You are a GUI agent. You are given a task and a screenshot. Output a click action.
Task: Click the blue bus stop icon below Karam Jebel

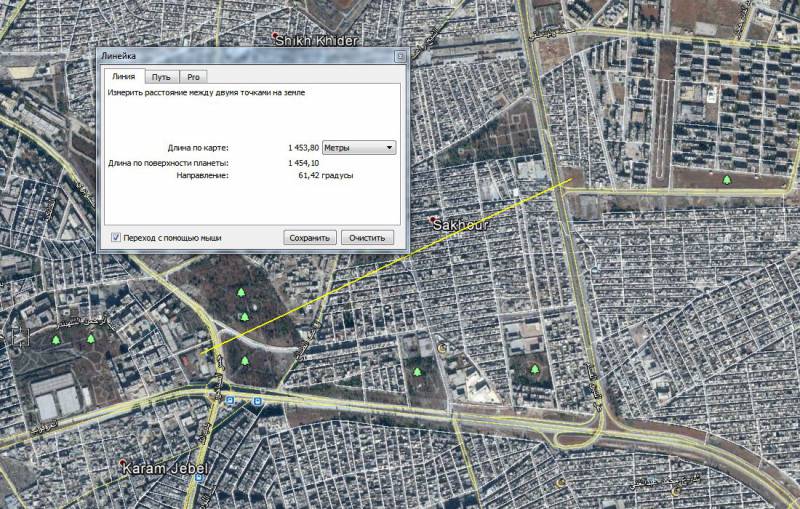click(x=199, y=480)
